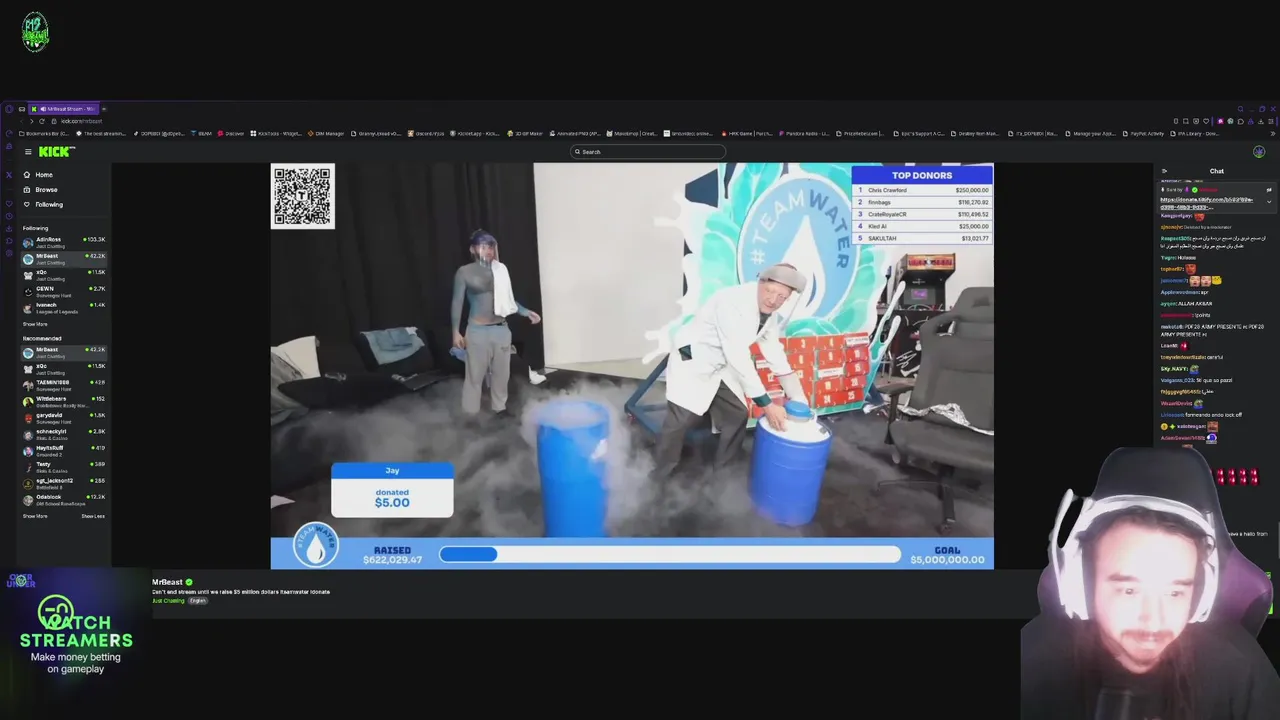Open garydavid channel in Recommended
The width and height of the screenshot is (1280, 720).
(64, 417)
